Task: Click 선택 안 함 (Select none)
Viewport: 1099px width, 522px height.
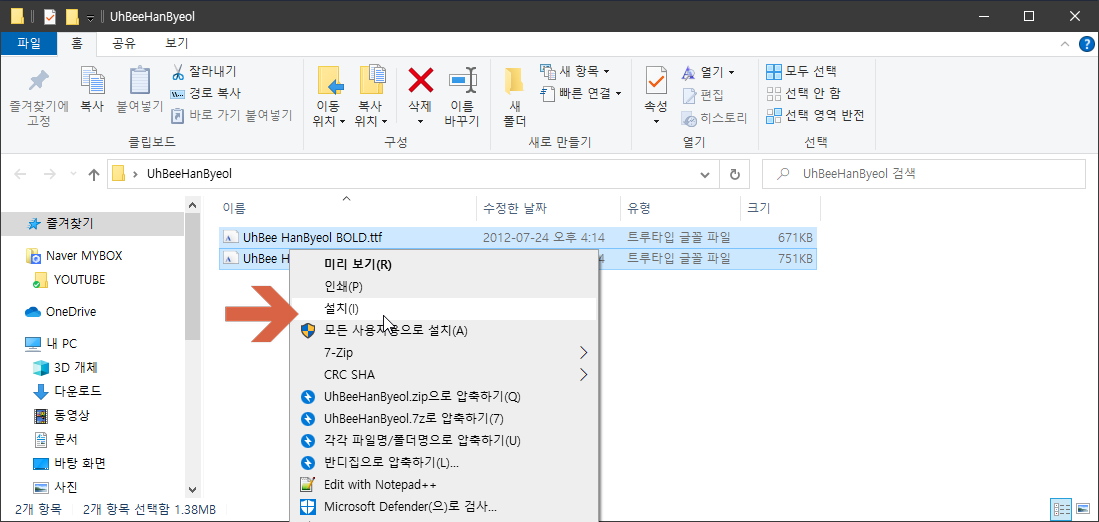Action: (x=803, y=93)
